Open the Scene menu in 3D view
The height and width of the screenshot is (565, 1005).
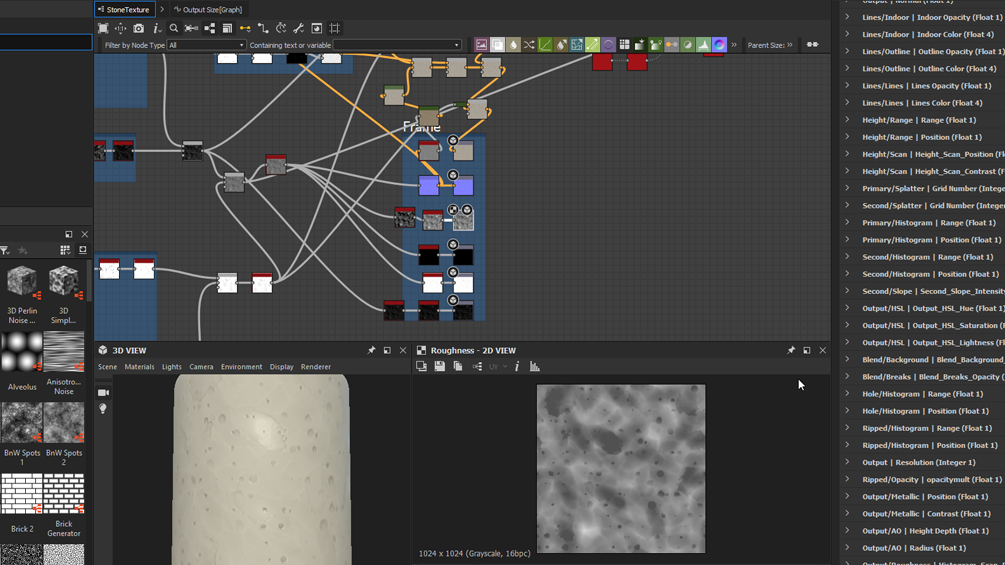click(107, 366)
